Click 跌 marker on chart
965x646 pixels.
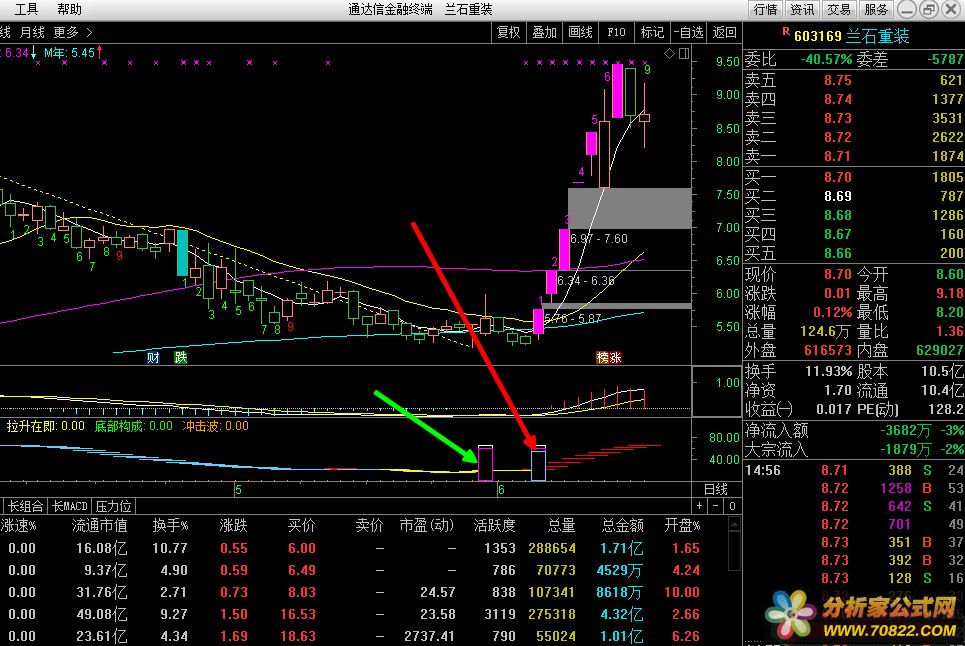tap(180, 357)
